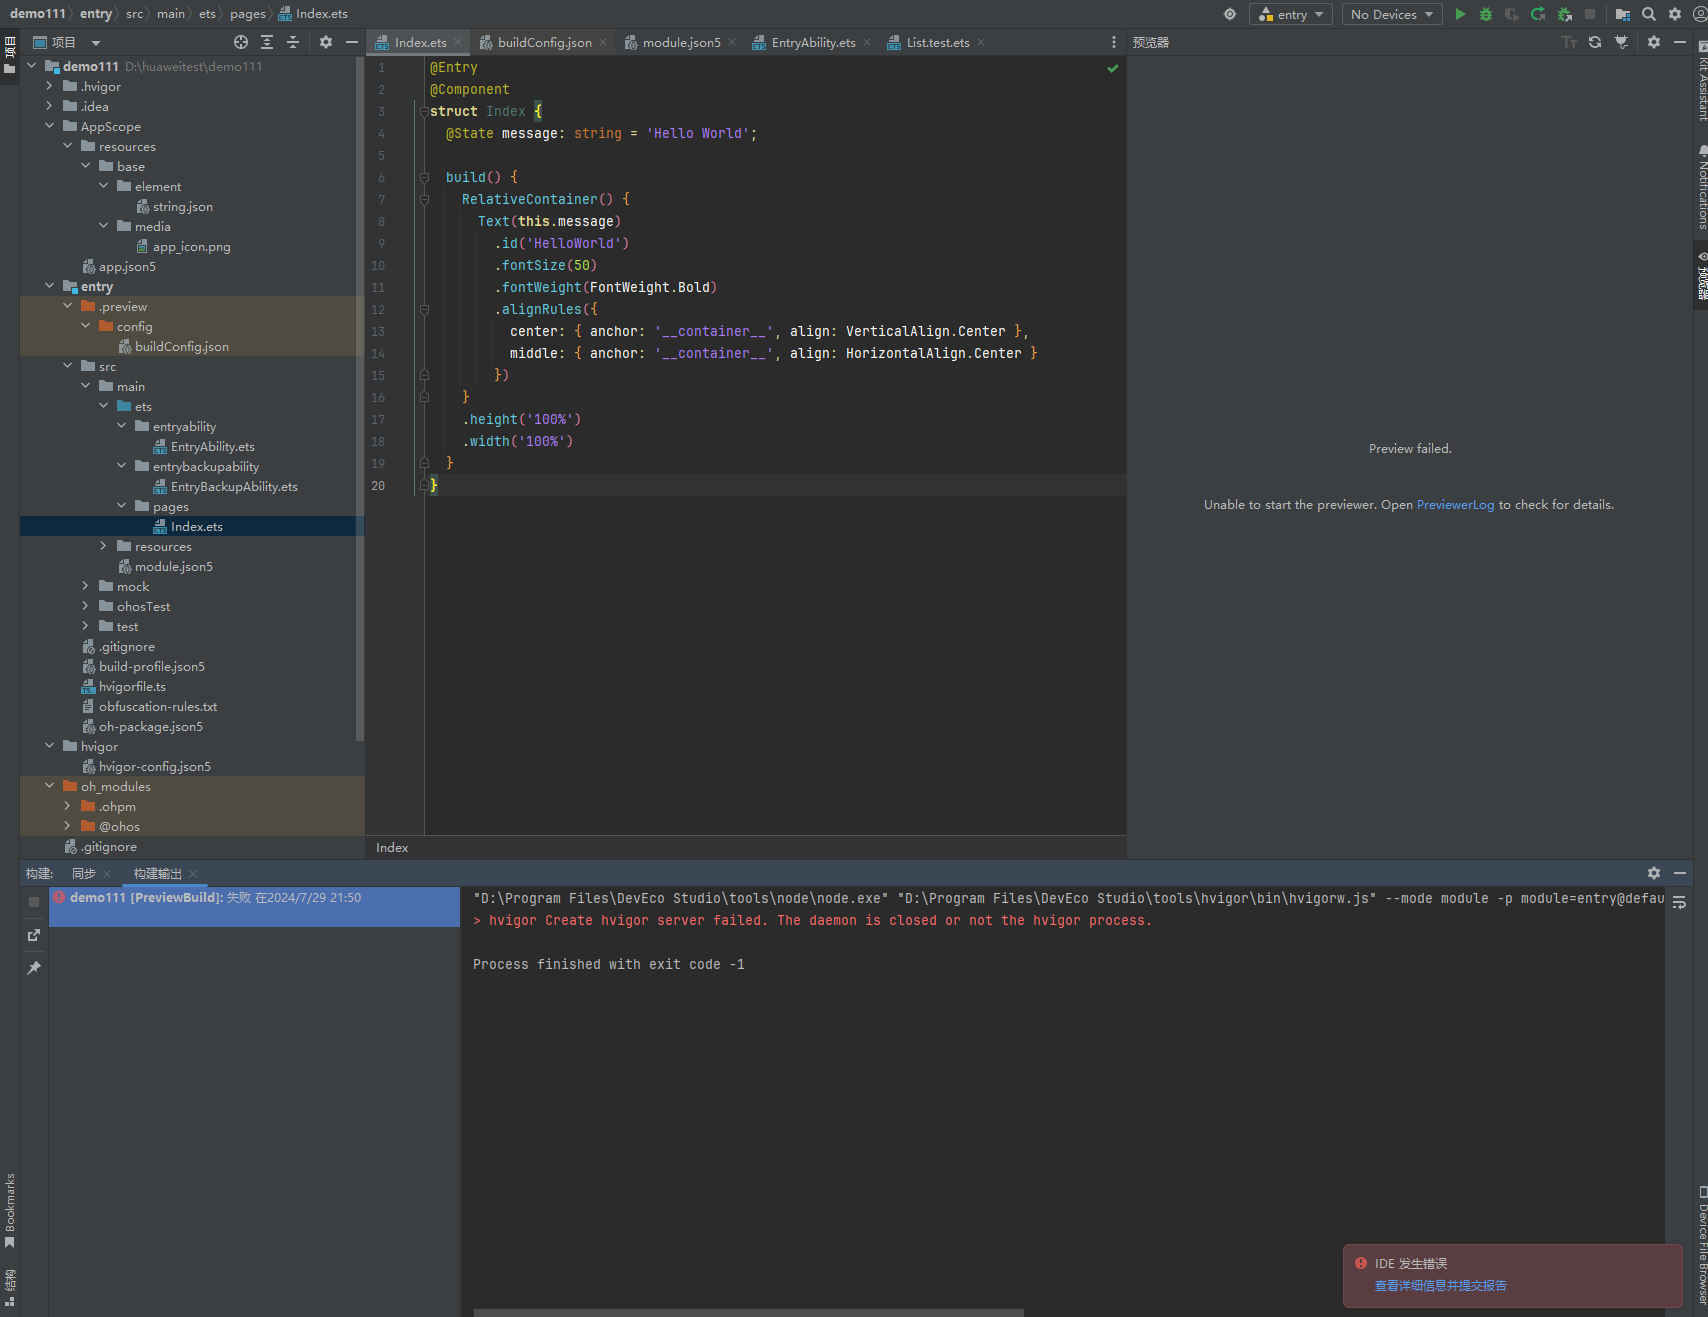Collapse the AppScope folder
Viewport: 1708px width, 1317px height.
point(49,126)
